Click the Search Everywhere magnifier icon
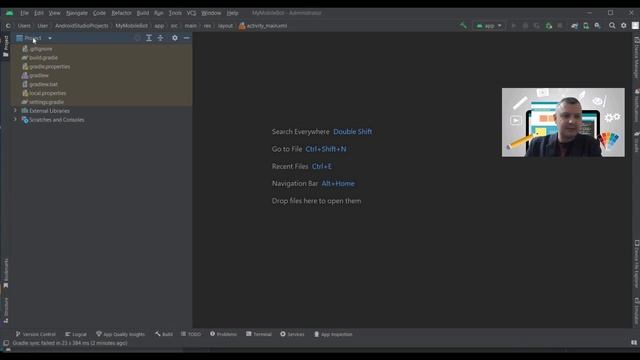Image resolution: width=640 pixels, height=360 pixels. pos(612,25)
